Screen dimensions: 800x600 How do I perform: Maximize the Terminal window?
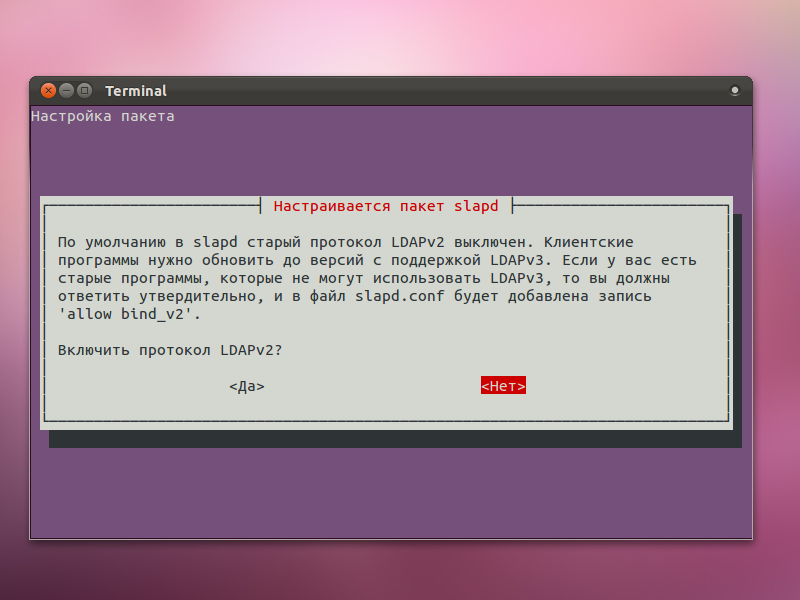[84, 90]
